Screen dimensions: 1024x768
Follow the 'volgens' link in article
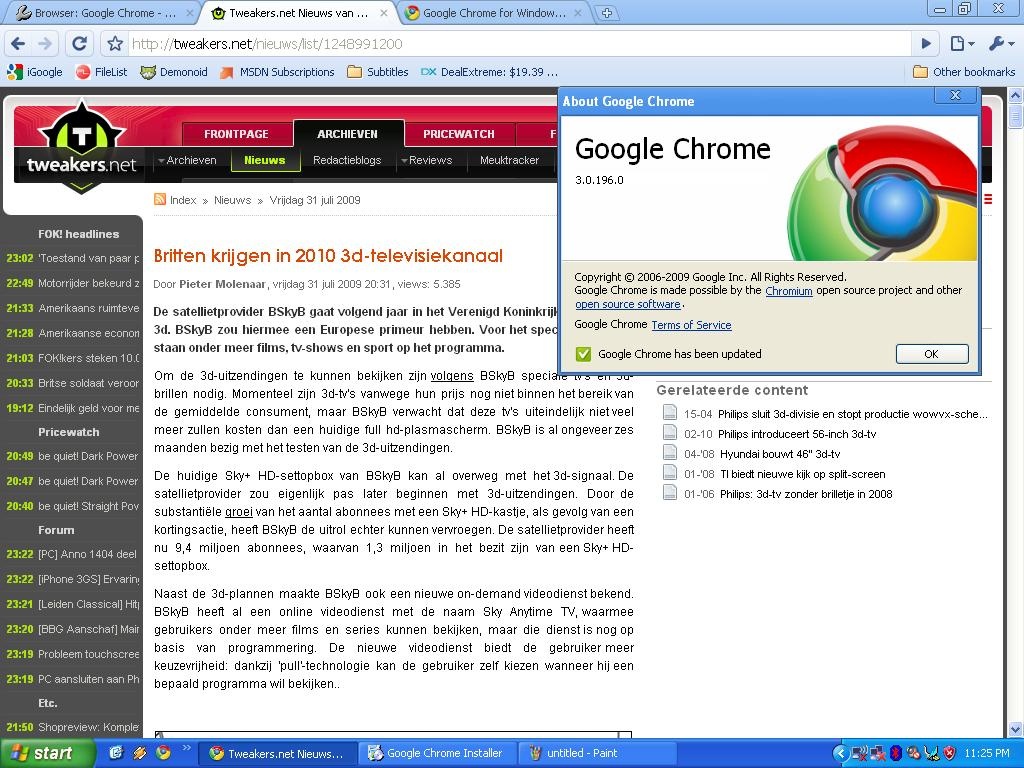tap(452, 376)
